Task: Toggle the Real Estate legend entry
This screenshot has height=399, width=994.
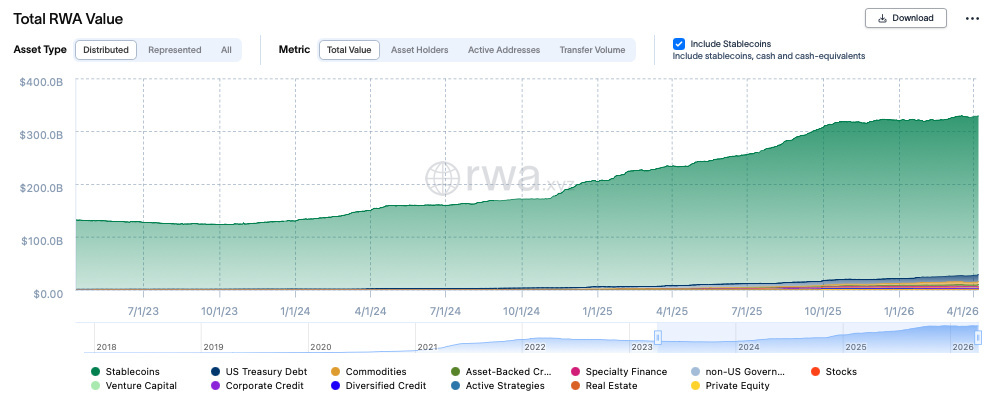Action: (x=604, y=386)
